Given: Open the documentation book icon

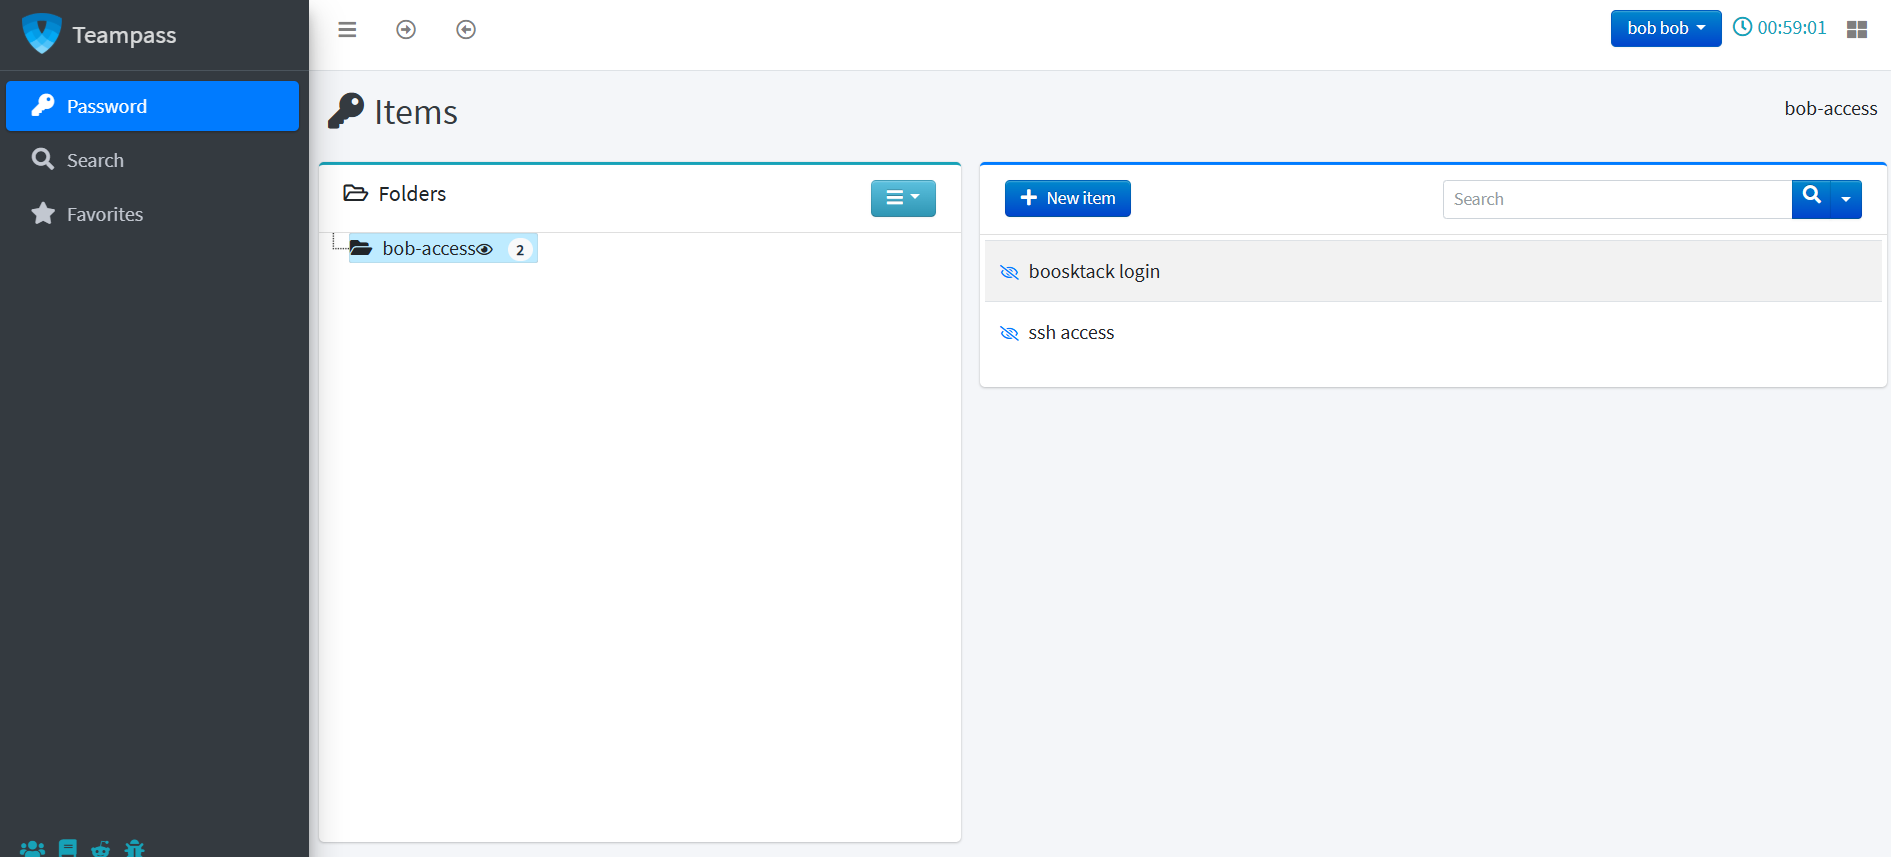Looking at the screenshot, I should [68, 849].
